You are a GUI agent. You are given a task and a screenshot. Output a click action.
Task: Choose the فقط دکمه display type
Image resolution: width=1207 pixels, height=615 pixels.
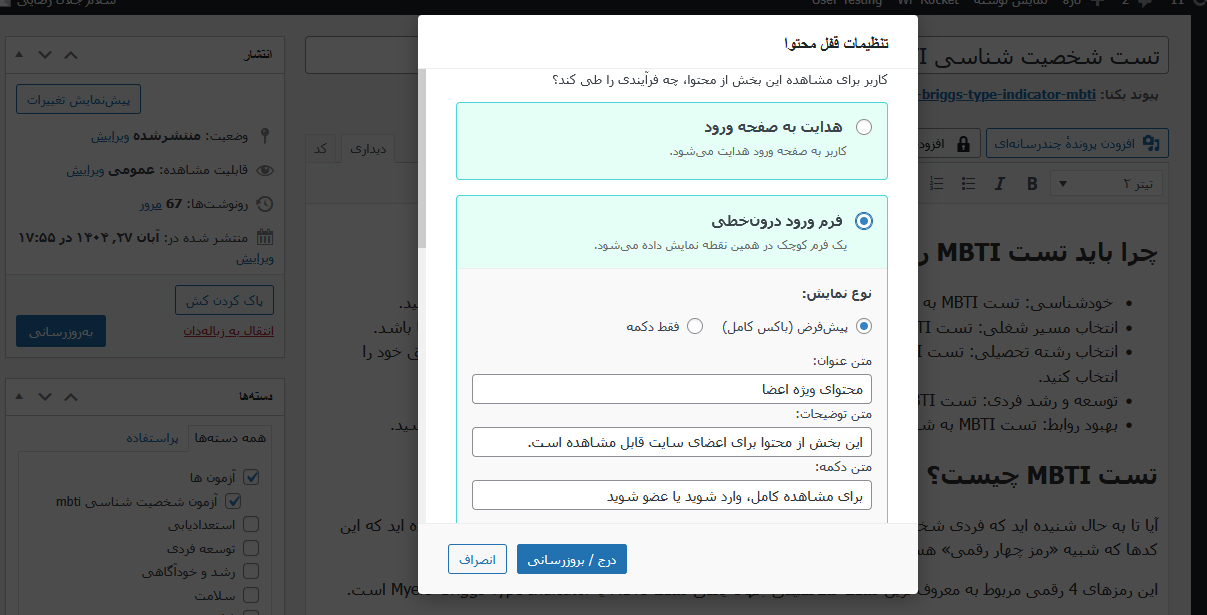point(695,326)
